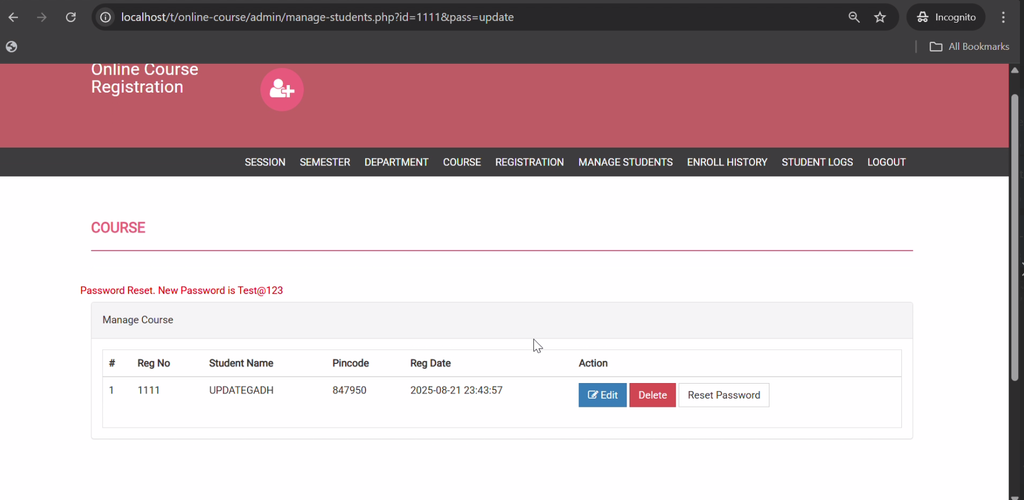Image resolution: width=1024 pixels, height=500 pixels.
Task: Open the STUDENT LOGS menu item
Action: click(817, 162)
